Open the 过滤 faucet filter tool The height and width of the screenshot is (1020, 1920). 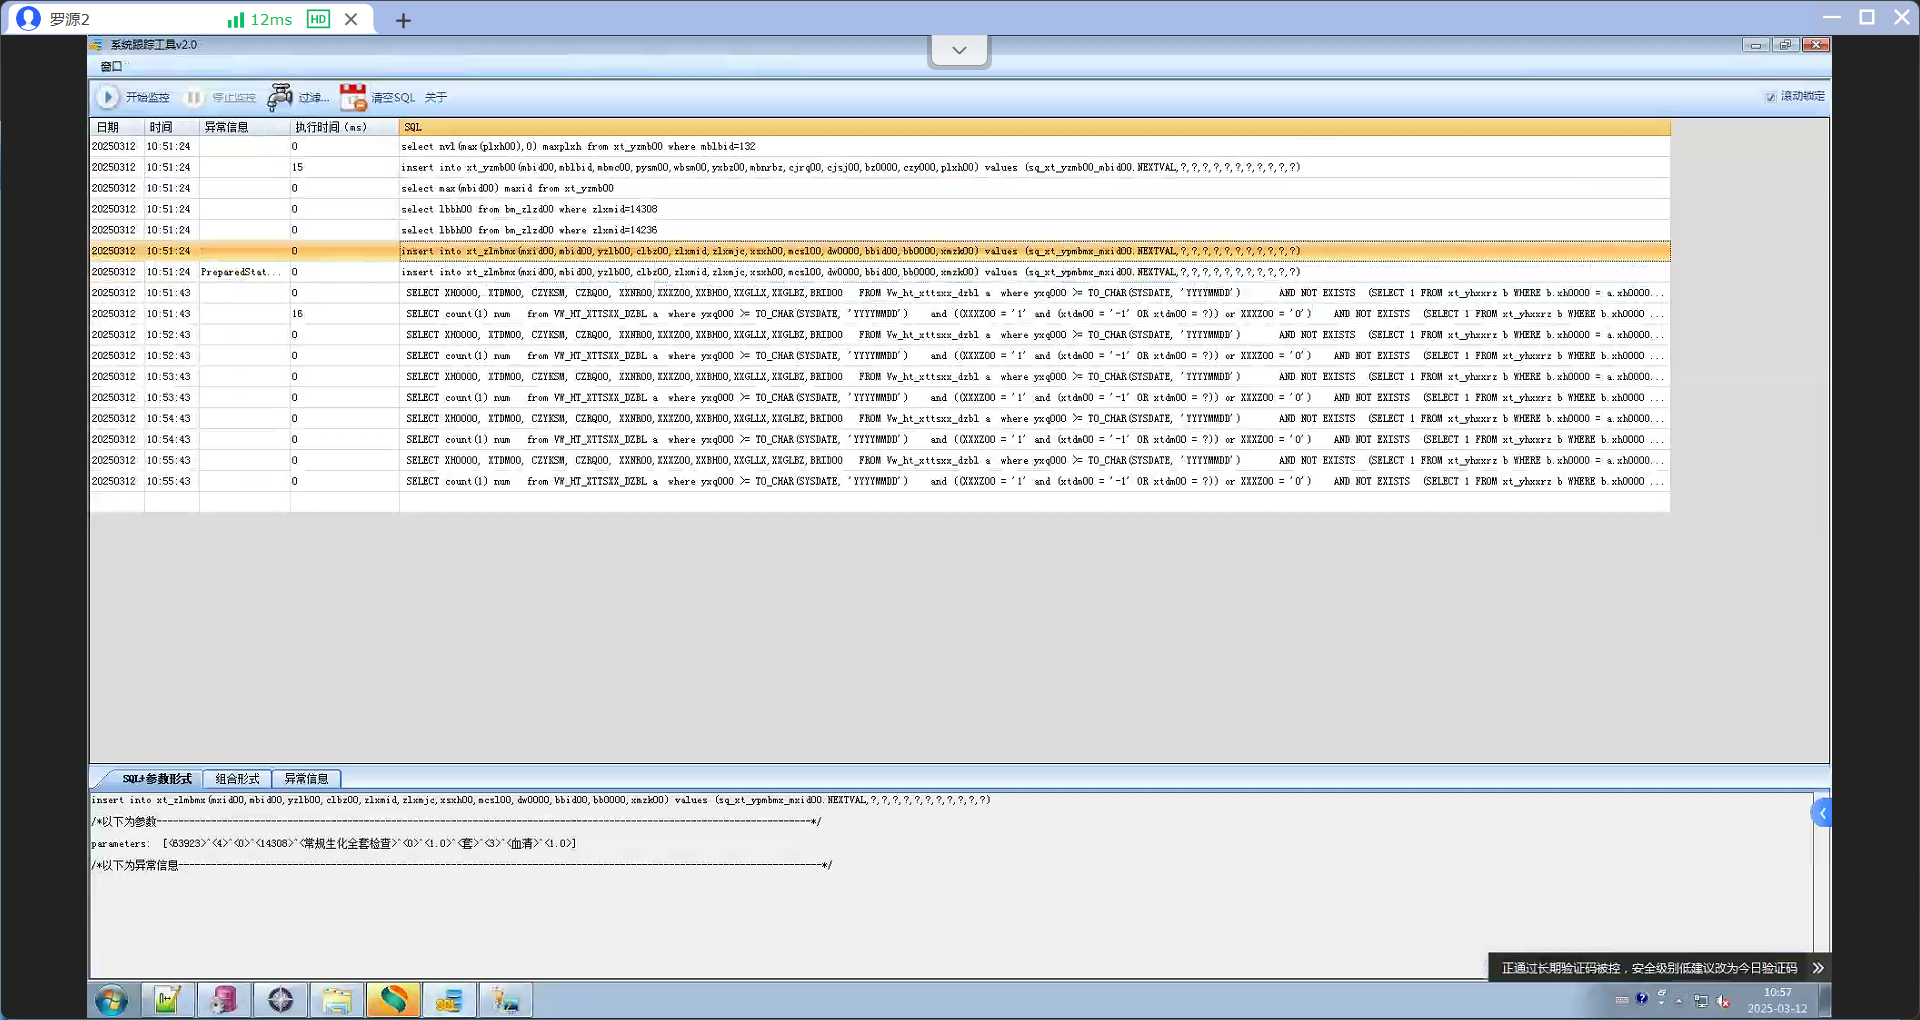[x=280, y=97]
